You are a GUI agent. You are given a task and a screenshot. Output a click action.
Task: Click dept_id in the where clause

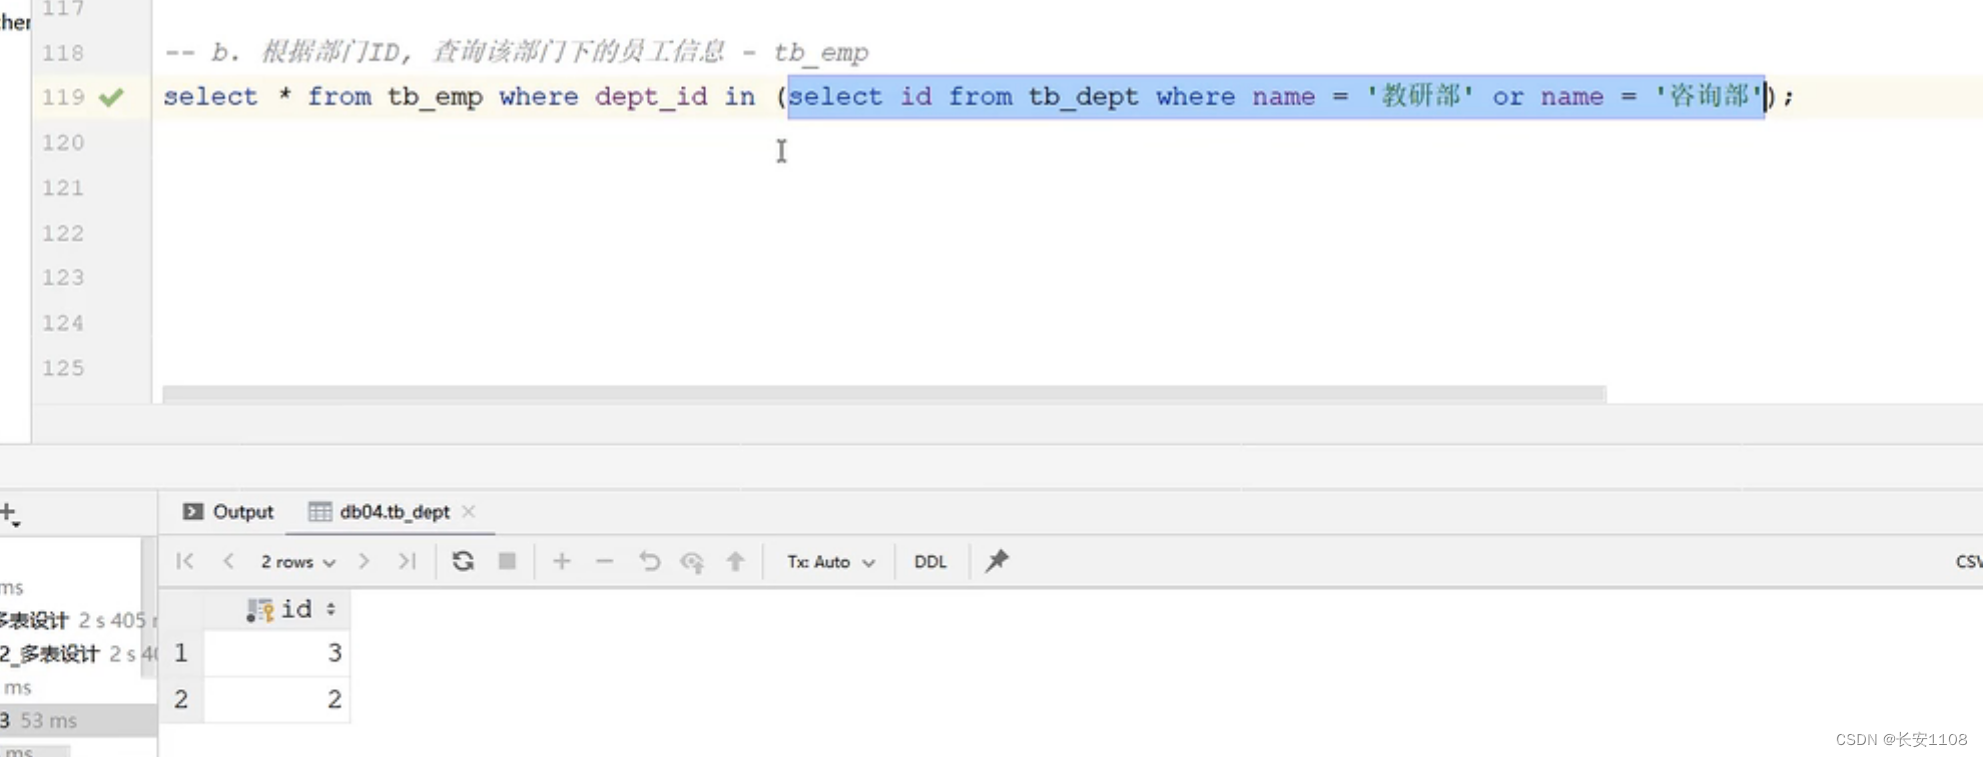pyautogui.click(x=651, y=97)
